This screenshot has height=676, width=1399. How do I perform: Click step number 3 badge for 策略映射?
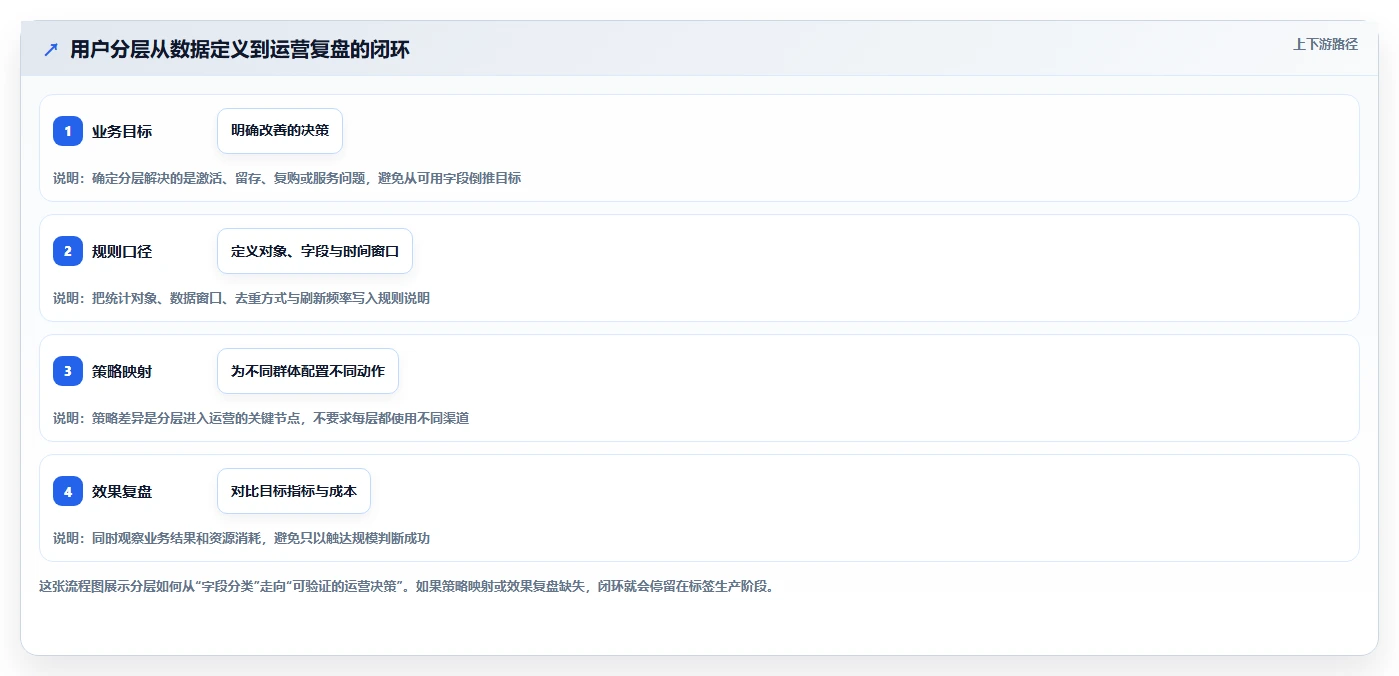68,371
